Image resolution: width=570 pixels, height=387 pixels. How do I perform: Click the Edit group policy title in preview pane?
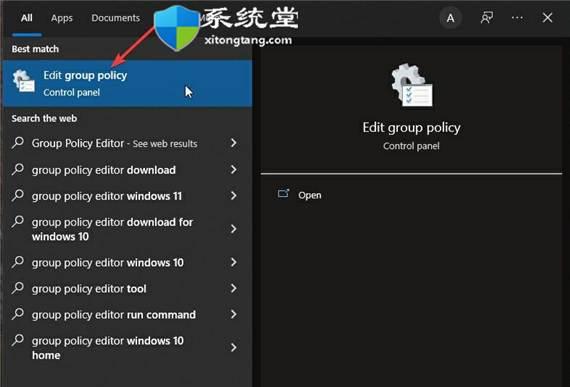412,128
